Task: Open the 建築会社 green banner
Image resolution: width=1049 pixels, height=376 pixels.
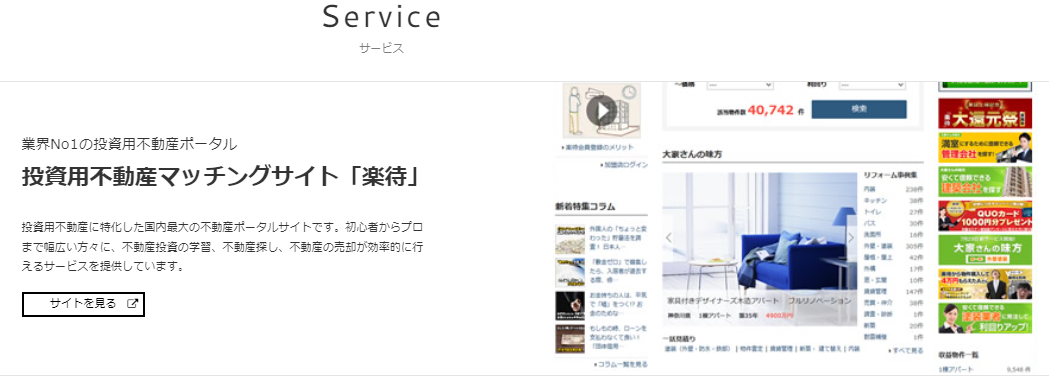Action: 984,181
